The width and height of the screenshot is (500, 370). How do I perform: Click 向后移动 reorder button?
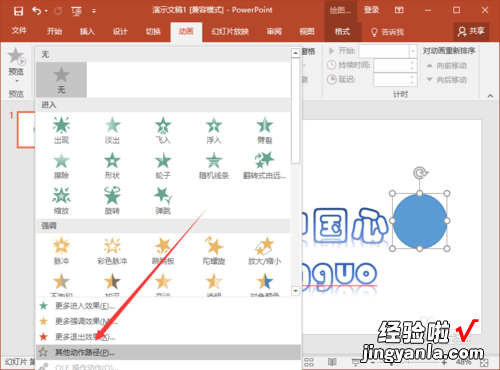tap(447, 80)
